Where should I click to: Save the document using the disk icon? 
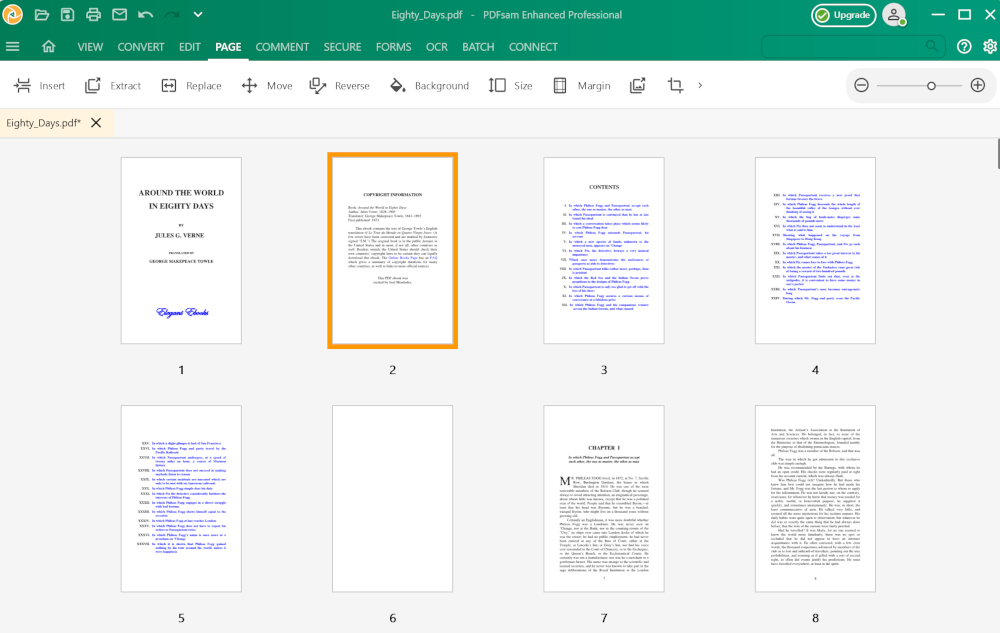[x=68, y=15]
